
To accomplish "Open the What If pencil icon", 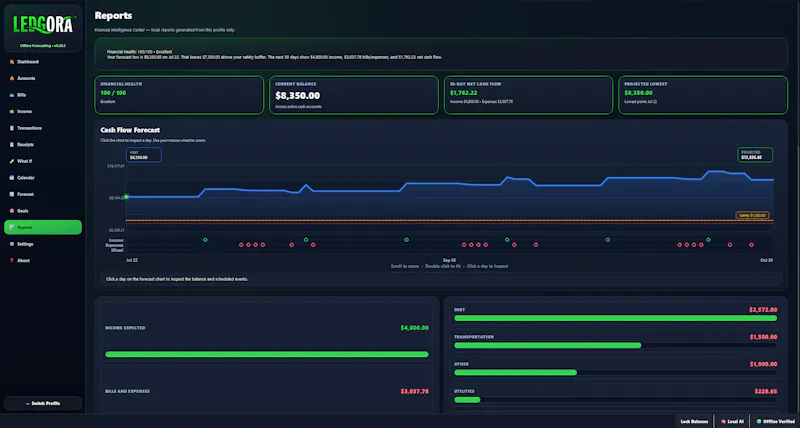I will pos(12,161).
